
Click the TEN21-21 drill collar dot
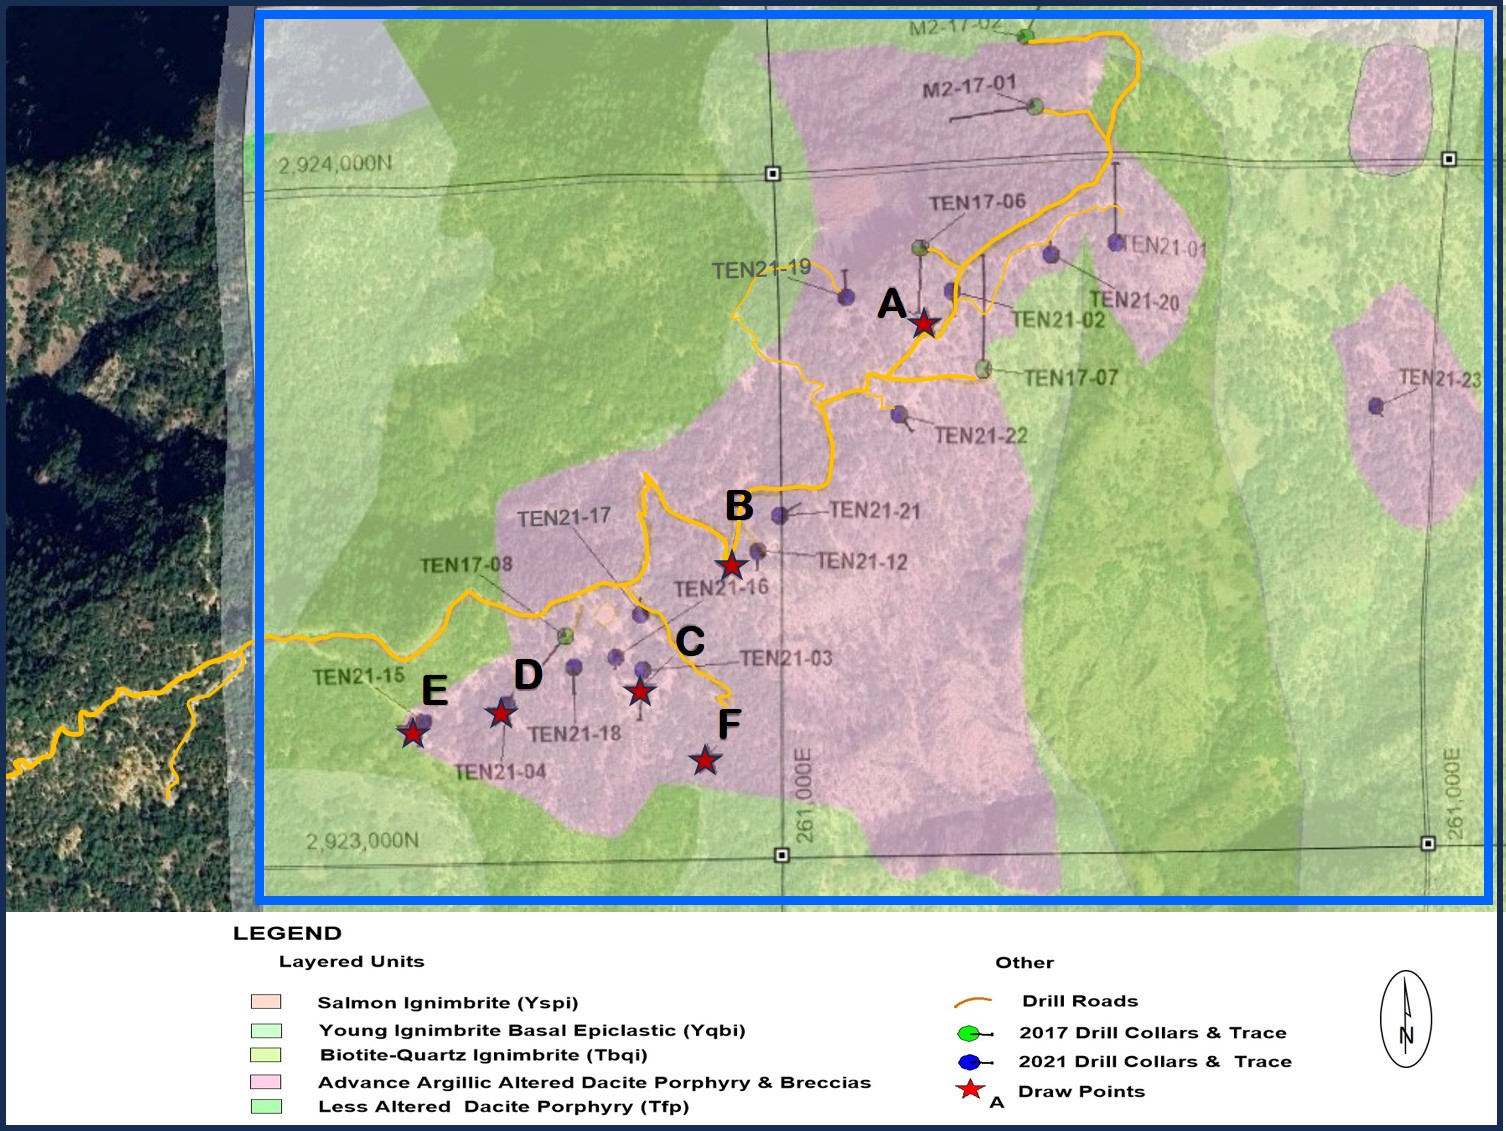[780, 515]
